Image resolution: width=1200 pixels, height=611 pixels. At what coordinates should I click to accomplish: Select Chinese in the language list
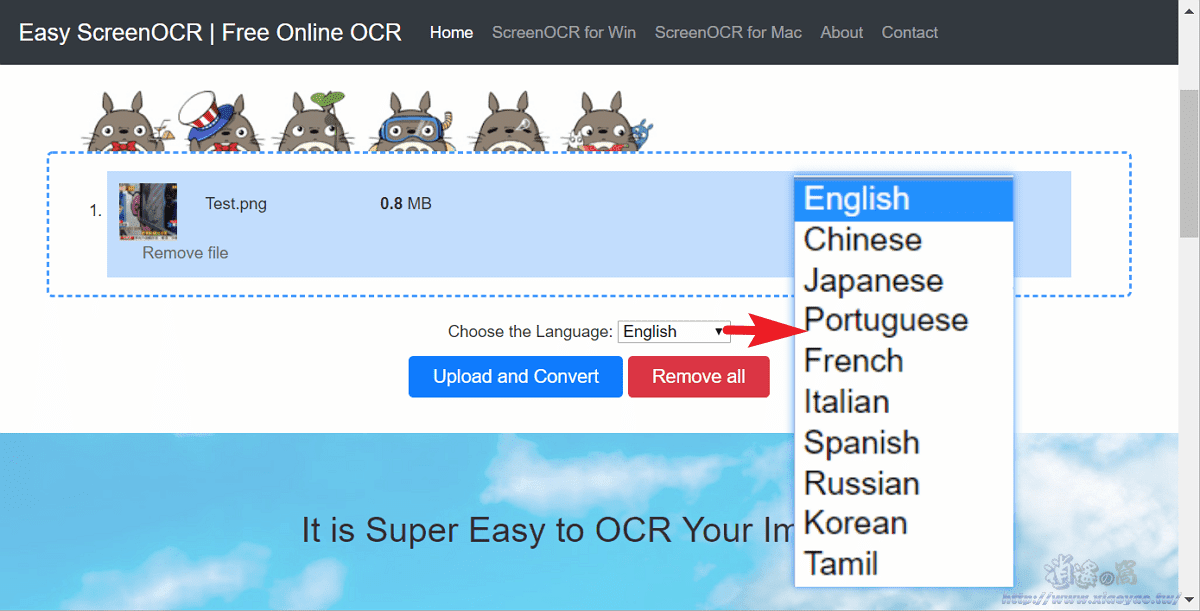[x=904, y=240]
